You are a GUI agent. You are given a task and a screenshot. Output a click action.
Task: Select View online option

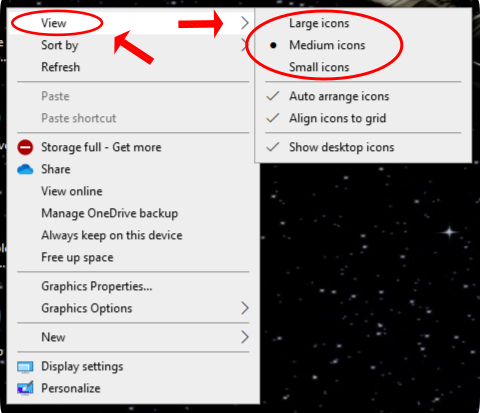coord(72,191)
